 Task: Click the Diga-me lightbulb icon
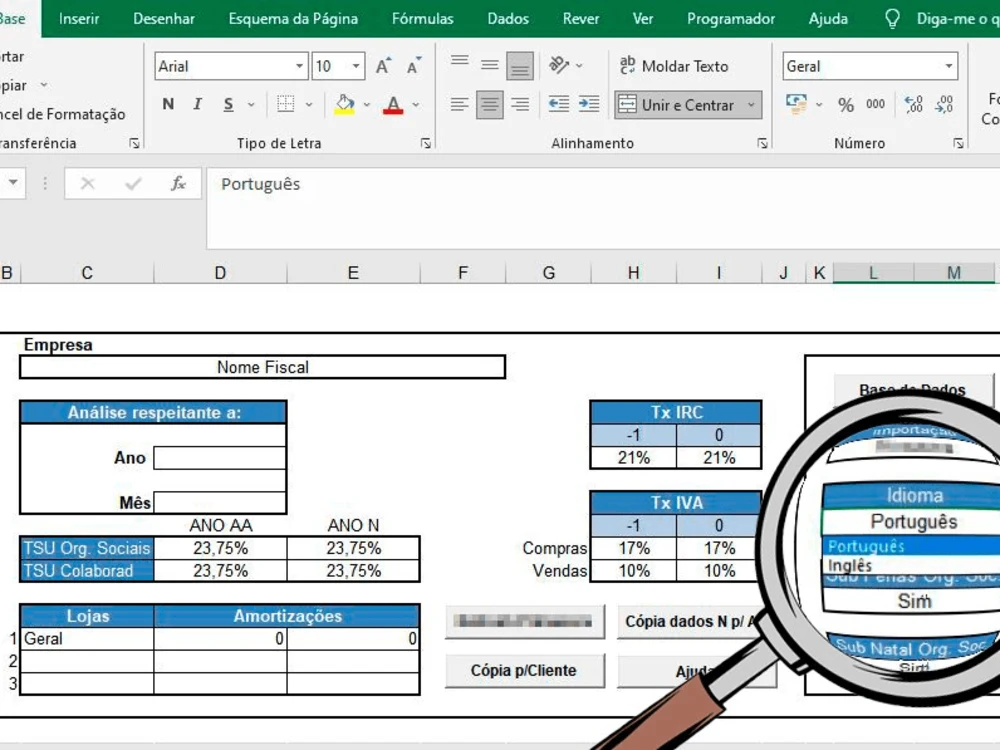892,19
